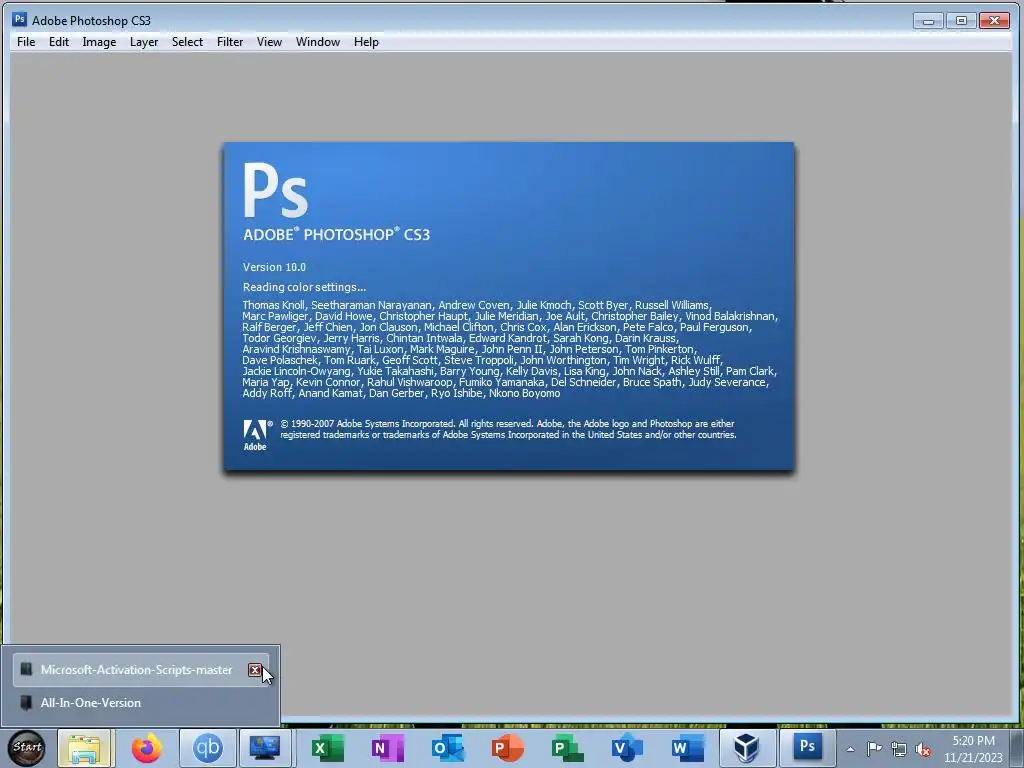Open the Start menu
1024x768 pixels.
[x=27, y=747]
